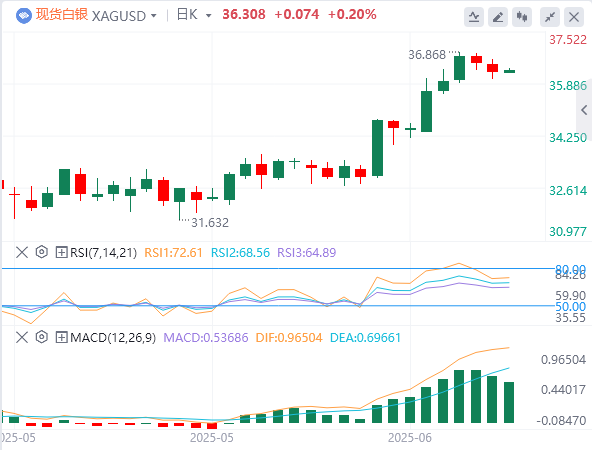
Task: Click the XAGUSD brand logo icon
Action: [x=24, y=16]
